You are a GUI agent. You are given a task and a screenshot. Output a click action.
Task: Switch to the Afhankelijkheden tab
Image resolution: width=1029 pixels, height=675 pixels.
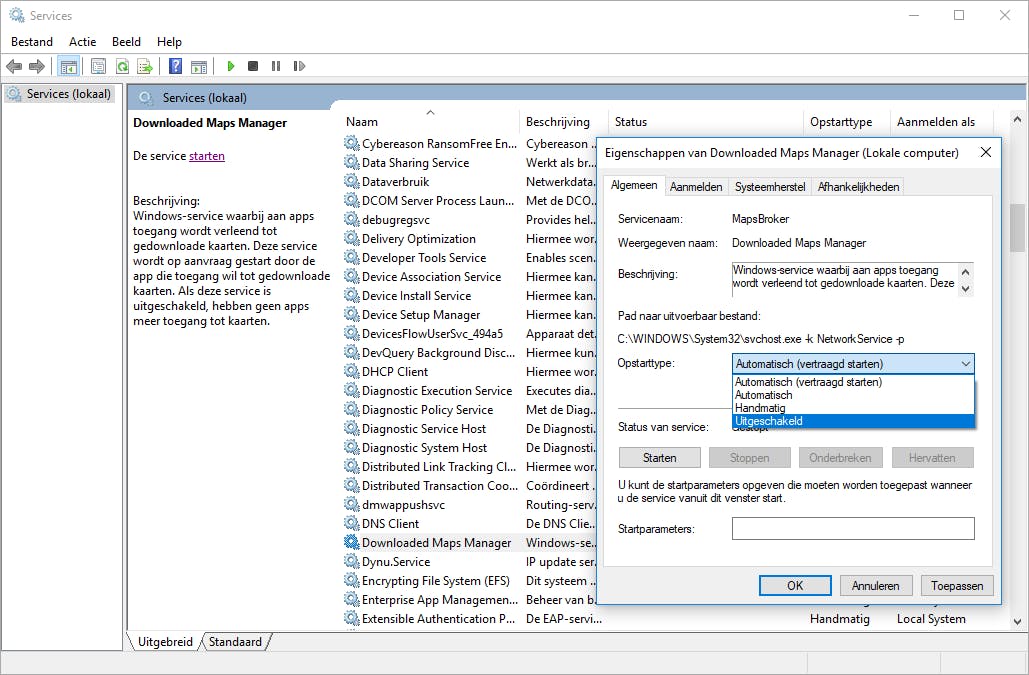[x=858, y=187]
